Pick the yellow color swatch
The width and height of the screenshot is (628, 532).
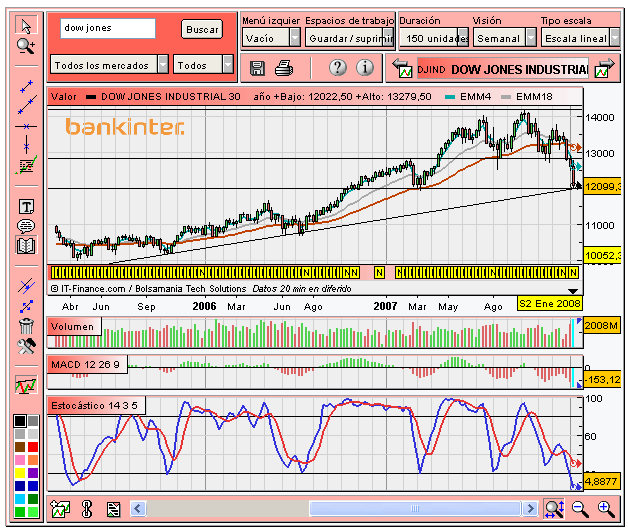click(20, 473)
